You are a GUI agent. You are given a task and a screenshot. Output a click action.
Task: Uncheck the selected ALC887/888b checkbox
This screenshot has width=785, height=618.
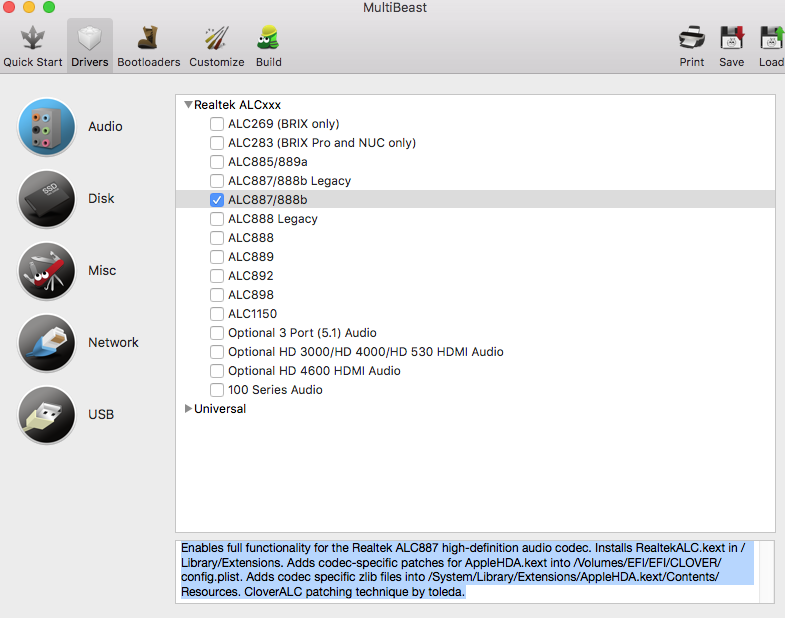pyautogui.click(x=217, y=200)
